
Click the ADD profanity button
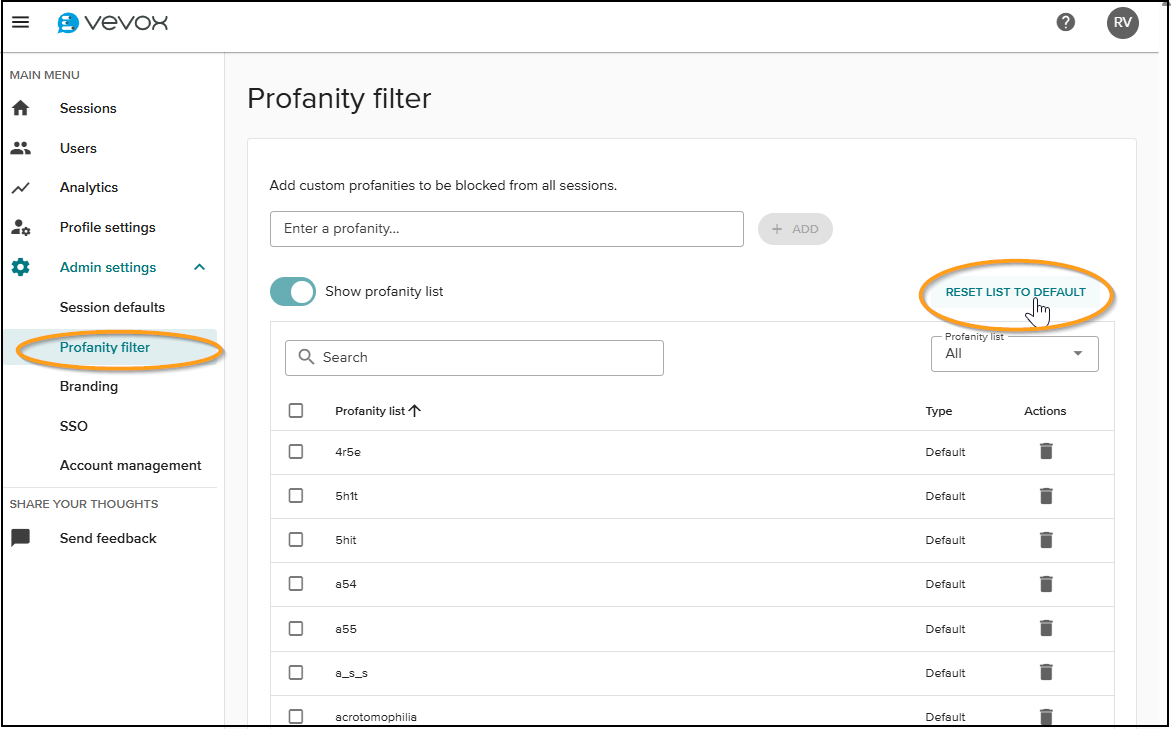pos(795,229)
